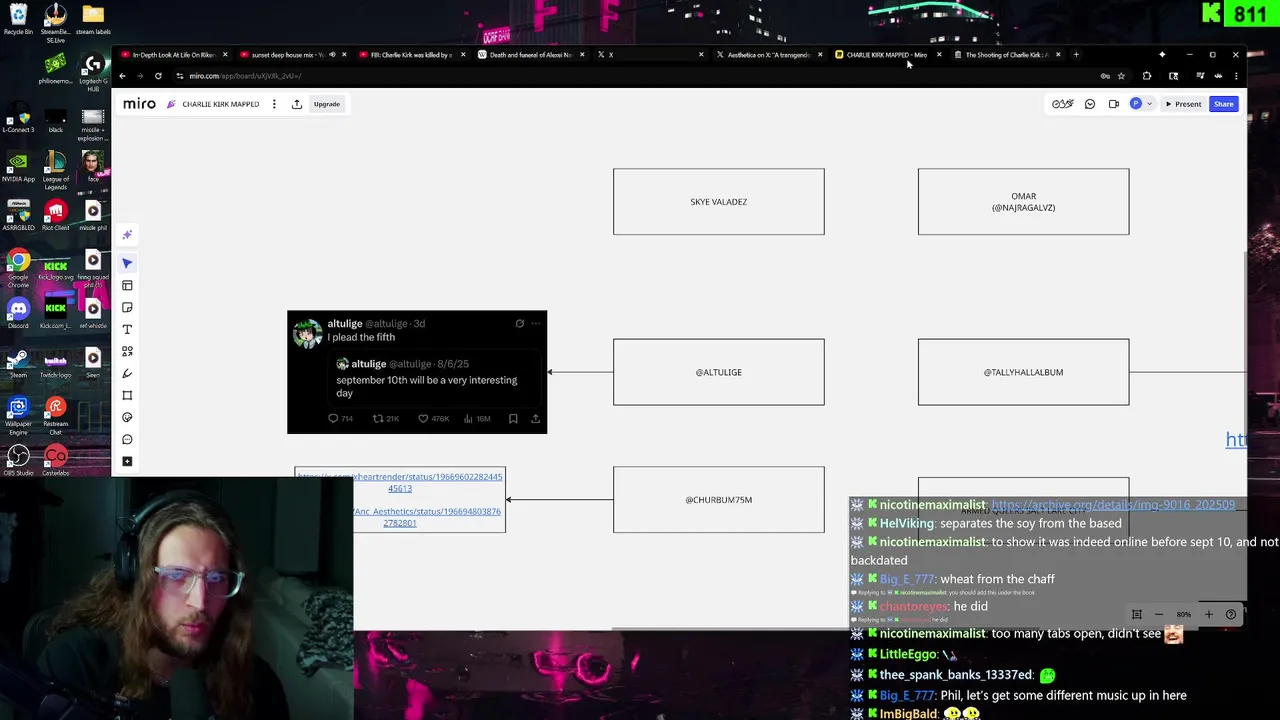1280x720 pixels.
Task: Click the Present button
Action: pyautogui.click(x=1183, y=104)
